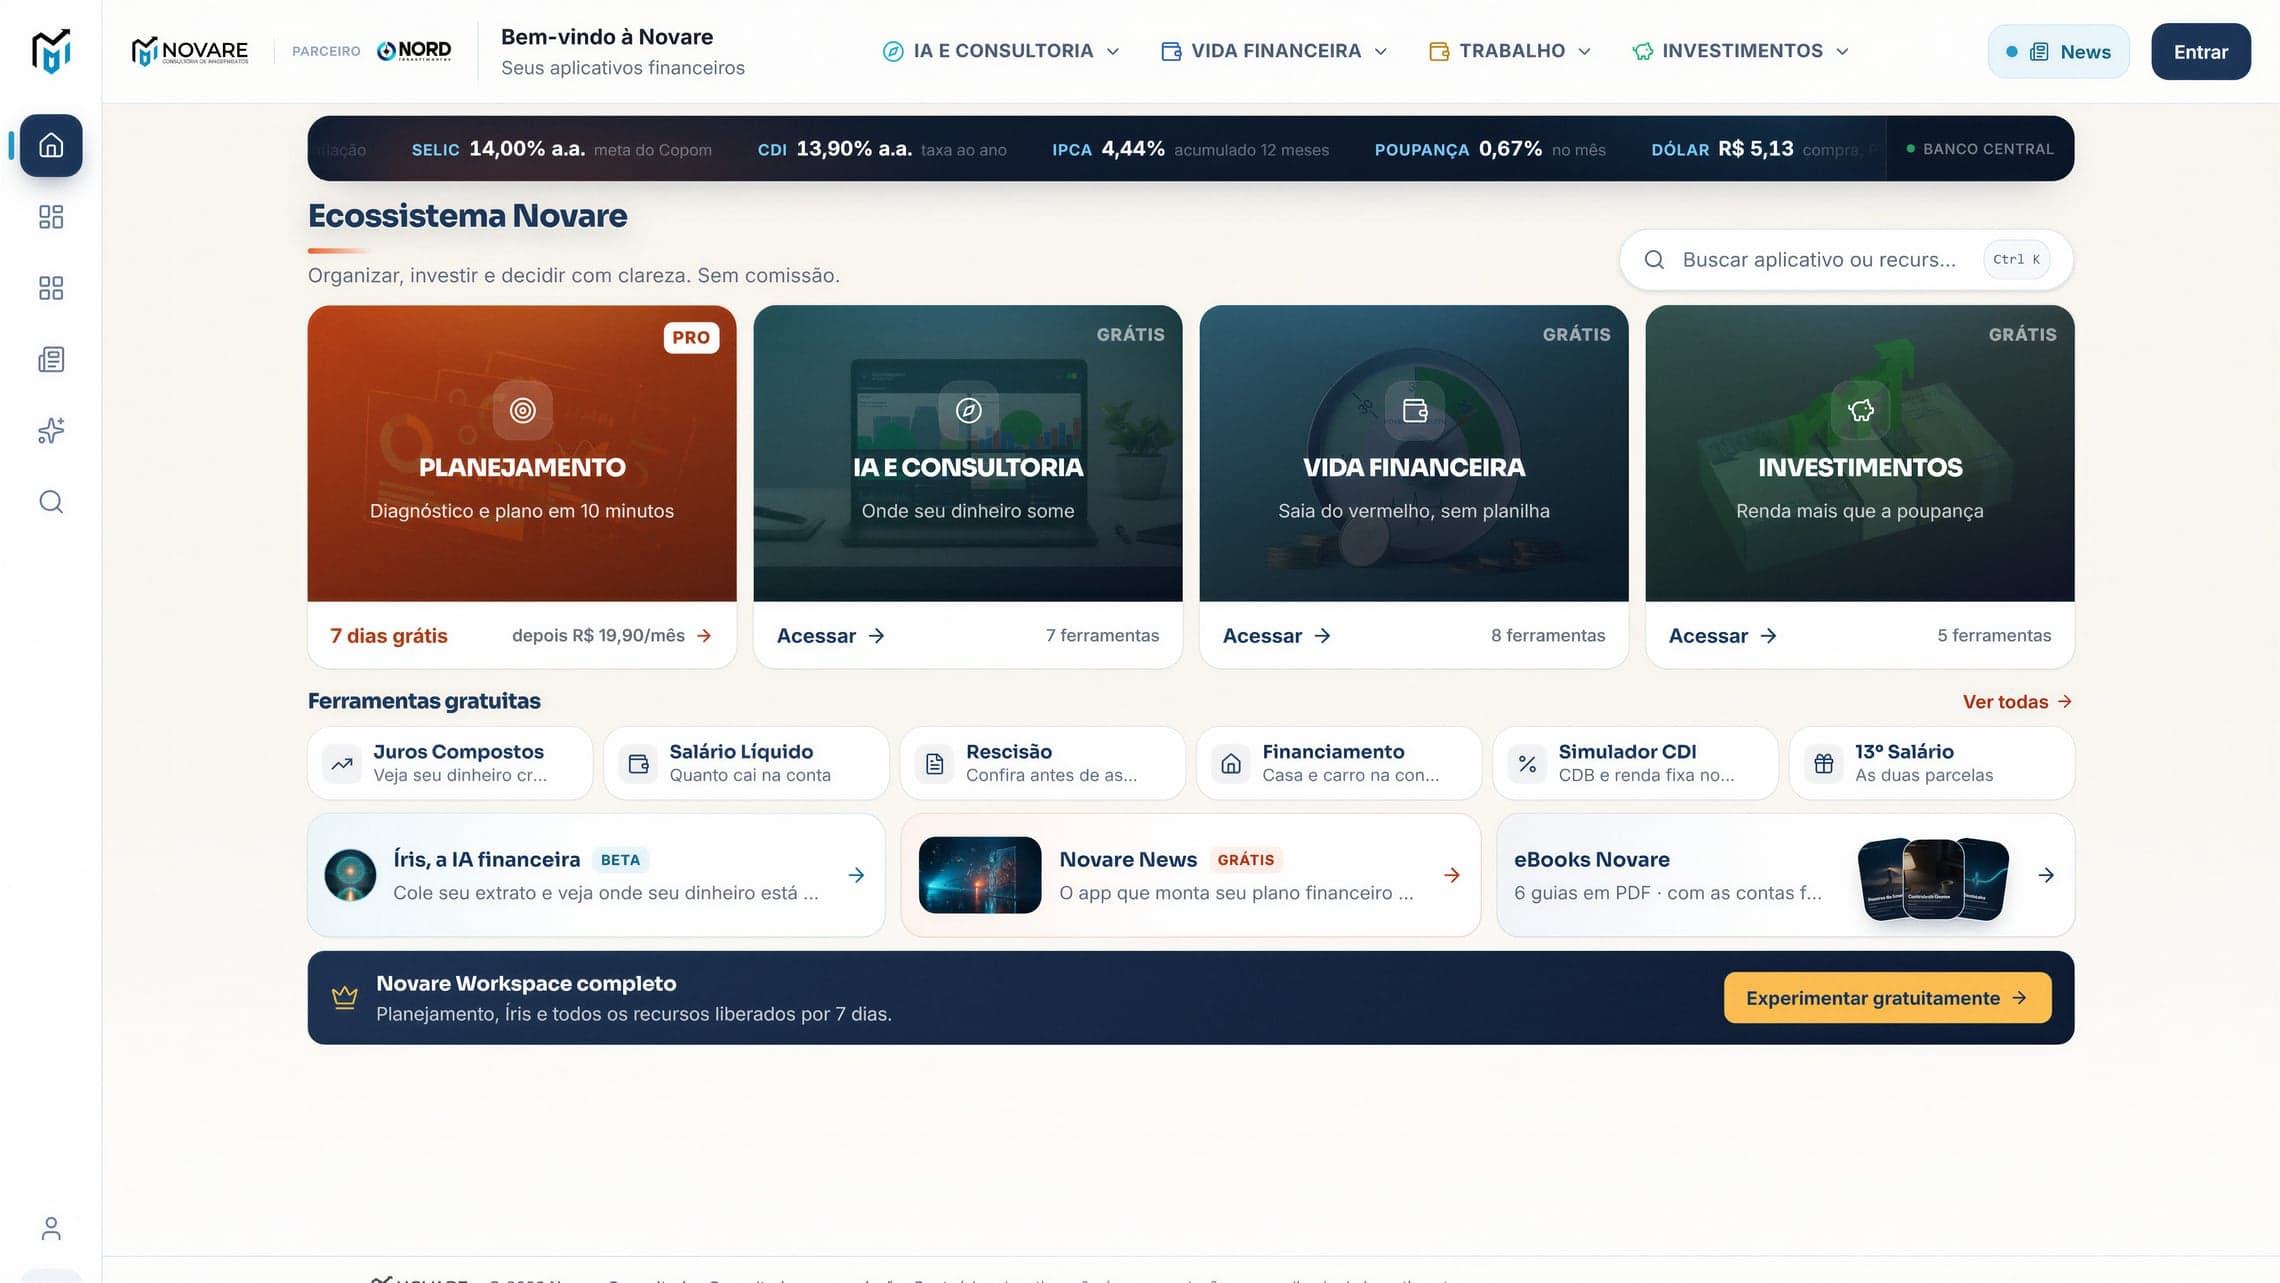Click the PRO badge on Planejamento card
2280x1283 pixels.
coord(691,337)
